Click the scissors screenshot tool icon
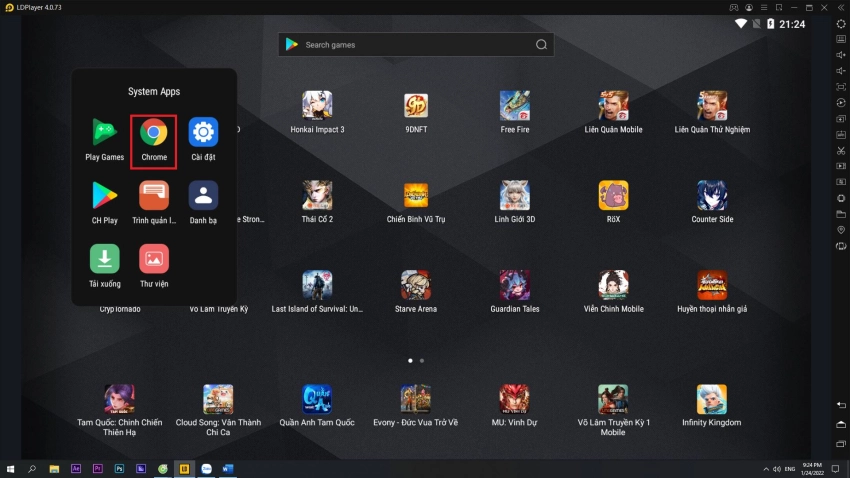Screen dimensions: 850x478 pos(840,151)
